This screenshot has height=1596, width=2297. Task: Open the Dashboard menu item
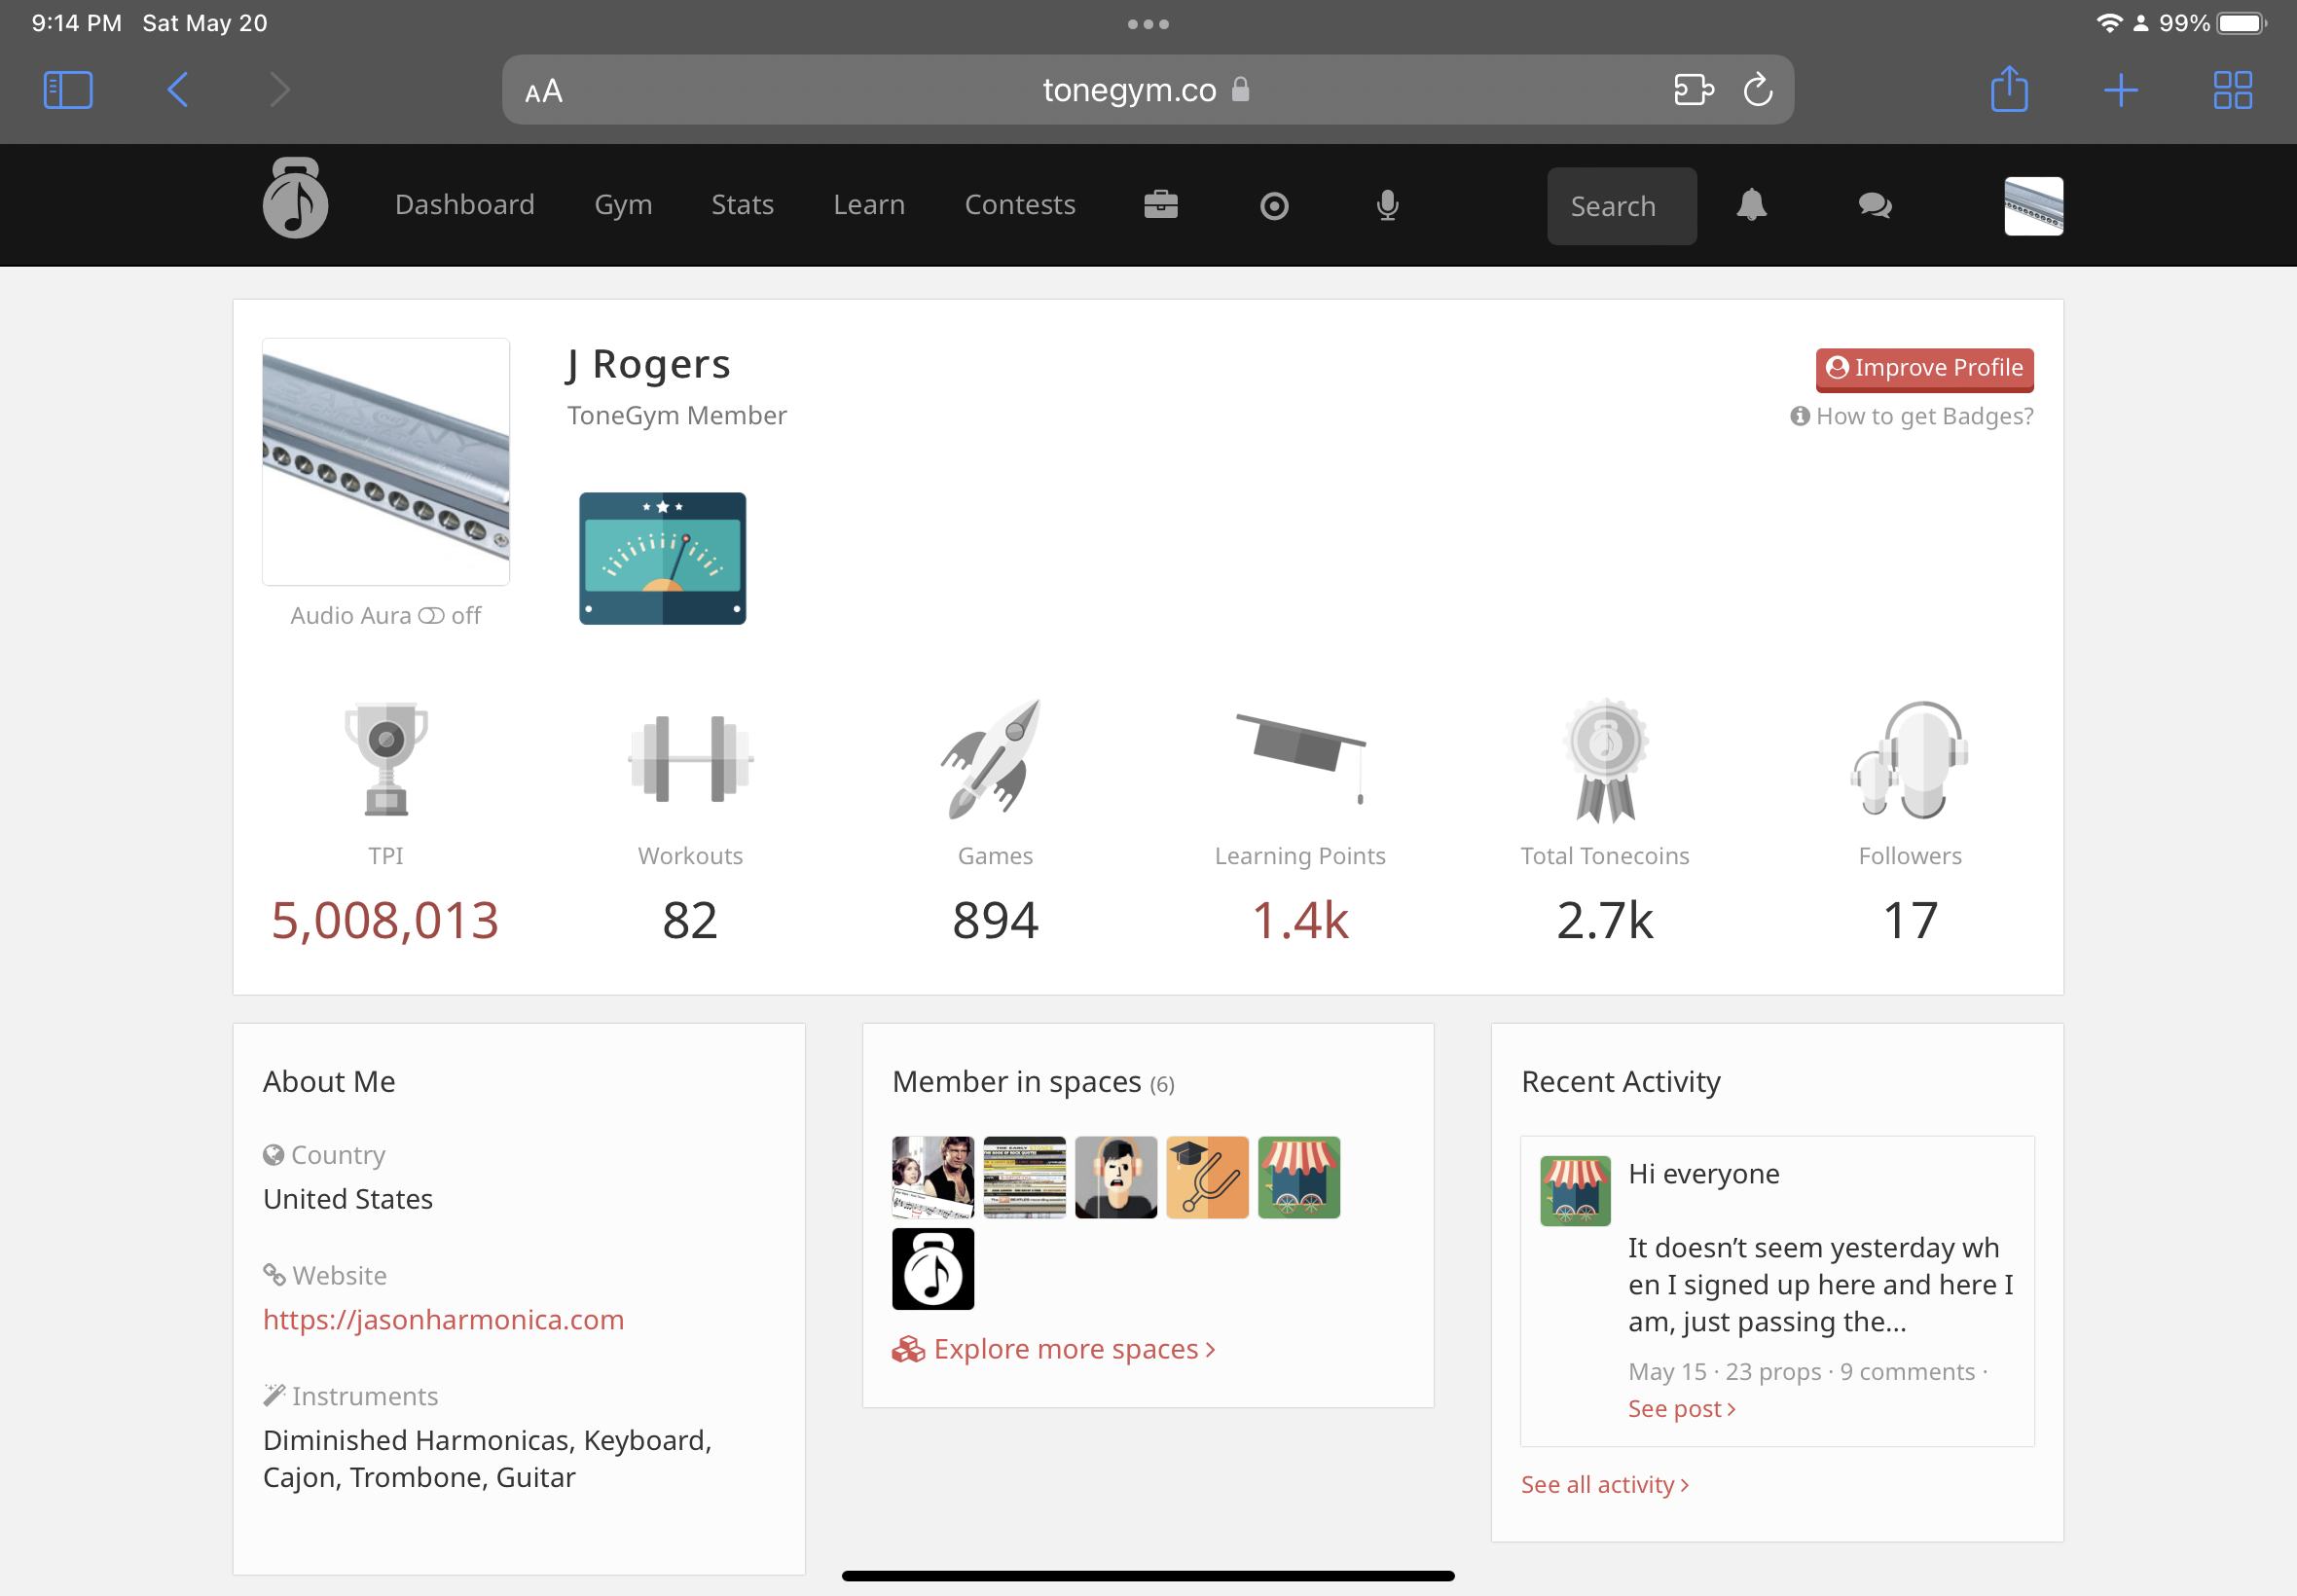(x=464, y=205)
